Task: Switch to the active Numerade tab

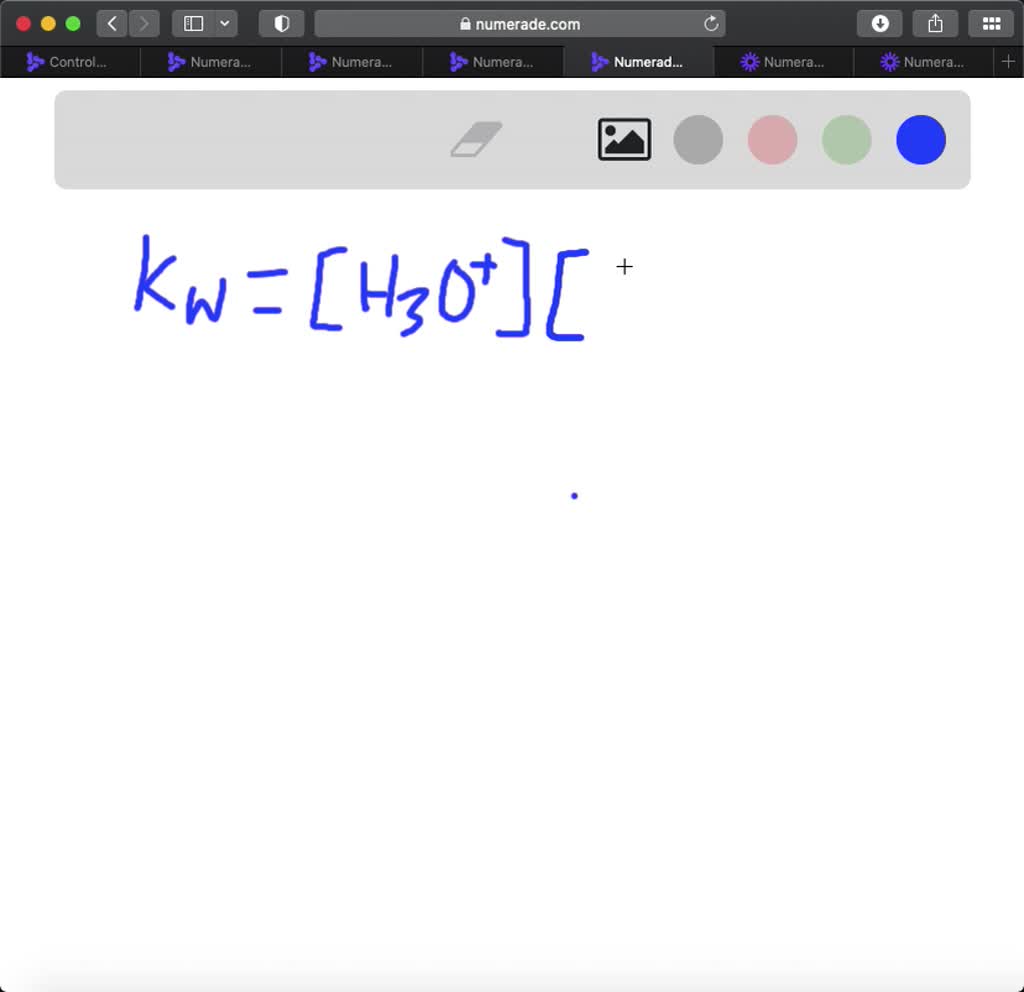Action: point(639,61)
